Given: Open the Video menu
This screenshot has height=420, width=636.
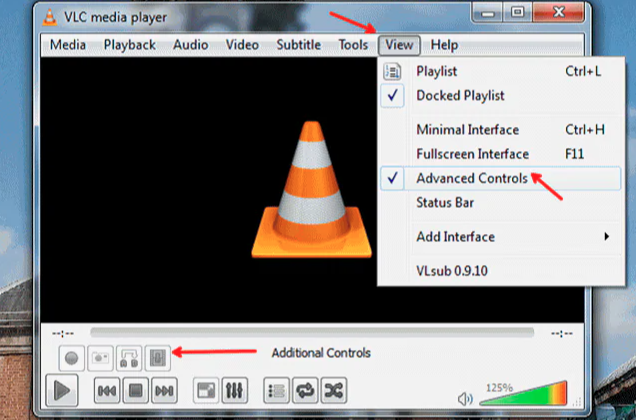Looking at the screenshot, I should pos(242,45).
